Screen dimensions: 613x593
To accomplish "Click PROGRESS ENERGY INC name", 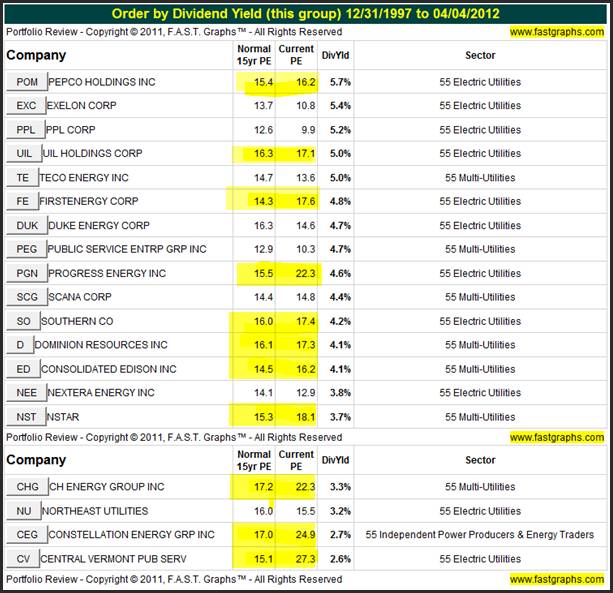I will tap(107, 273).
